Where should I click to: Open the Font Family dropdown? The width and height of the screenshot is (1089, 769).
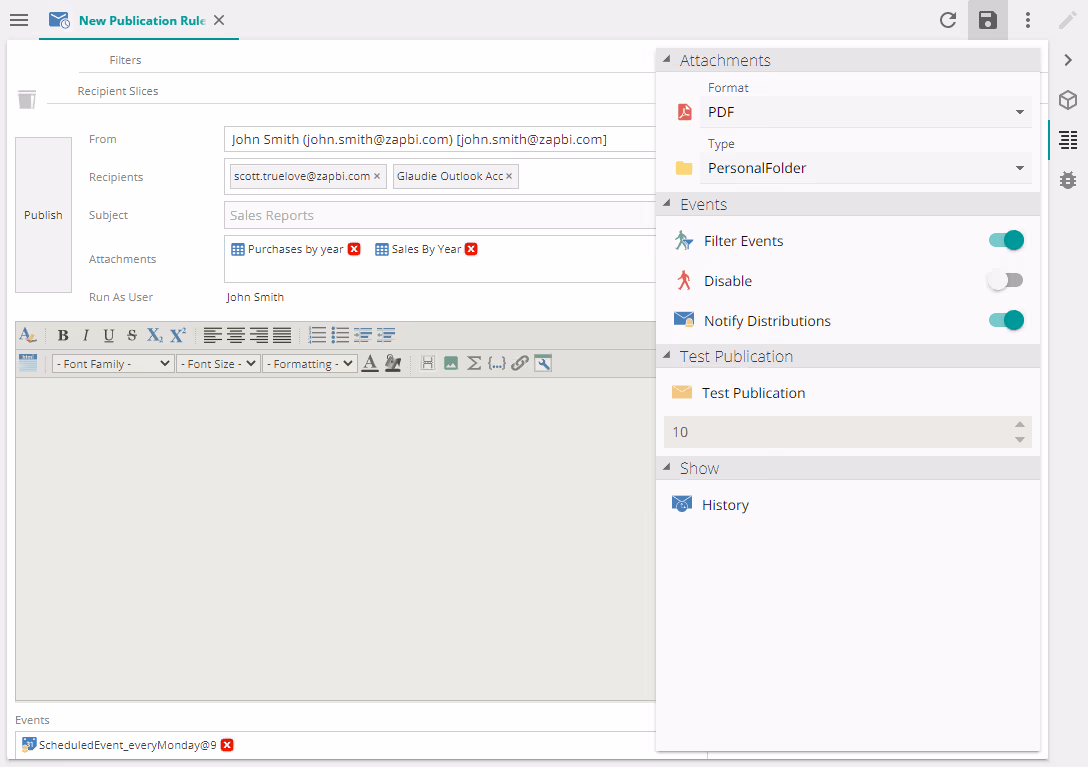pos(112,364)
